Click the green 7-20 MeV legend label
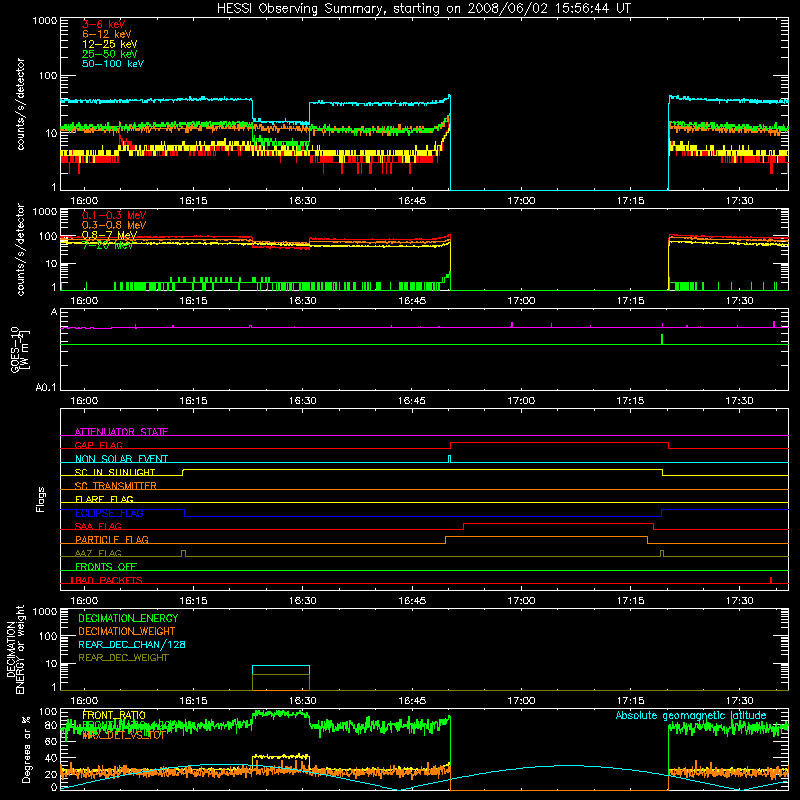The height and width of the screenshot is (800, 800). [x=107, y=245]
